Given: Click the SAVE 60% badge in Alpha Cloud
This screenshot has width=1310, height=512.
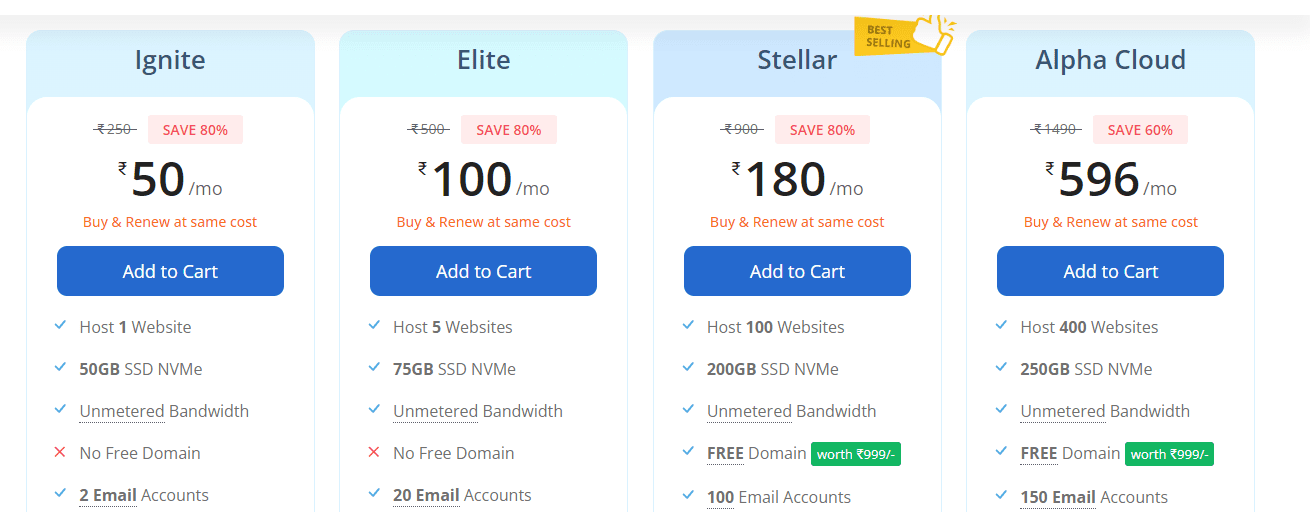Looking at the screenshot, I should (1140, 130).
